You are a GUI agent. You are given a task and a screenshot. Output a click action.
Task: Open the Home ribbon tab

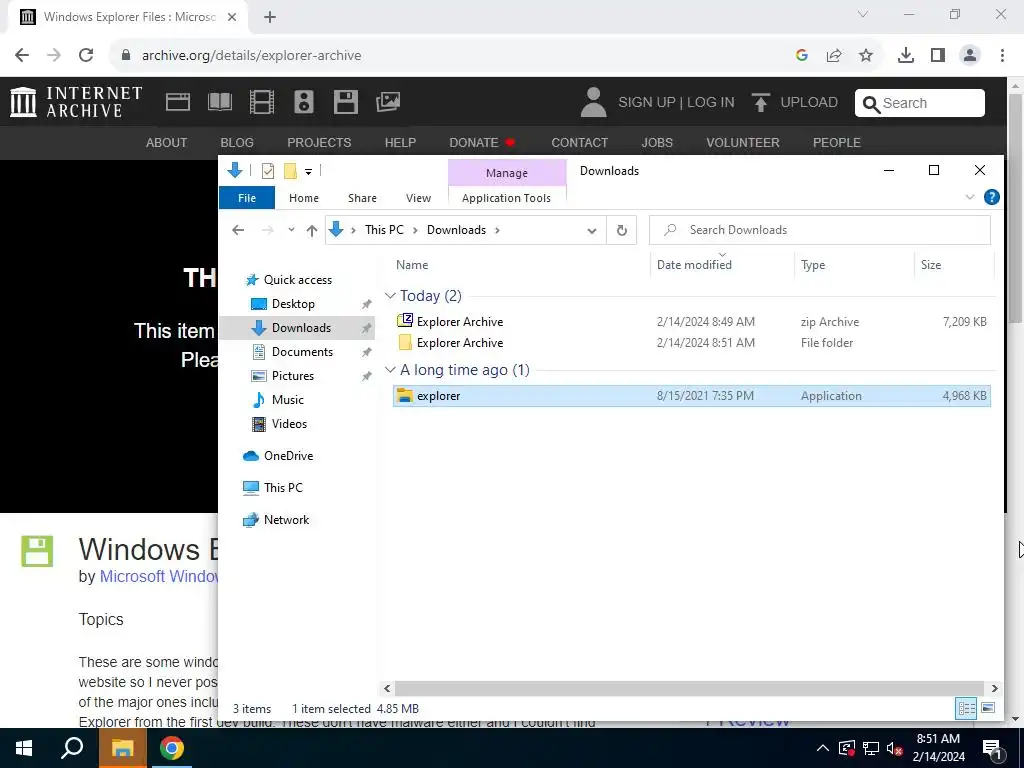point(304,198)
